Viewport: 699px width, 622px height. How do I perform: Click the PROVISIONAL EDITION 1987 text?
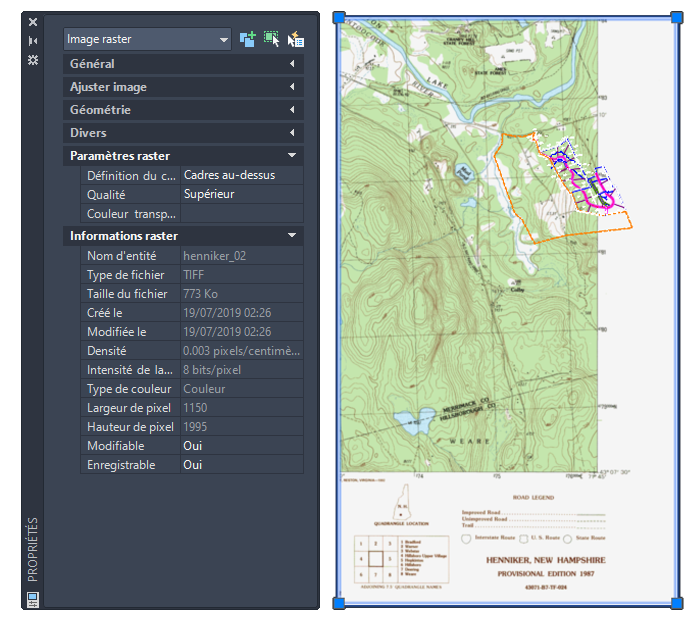pyautogui.click(x=546, y=573)
